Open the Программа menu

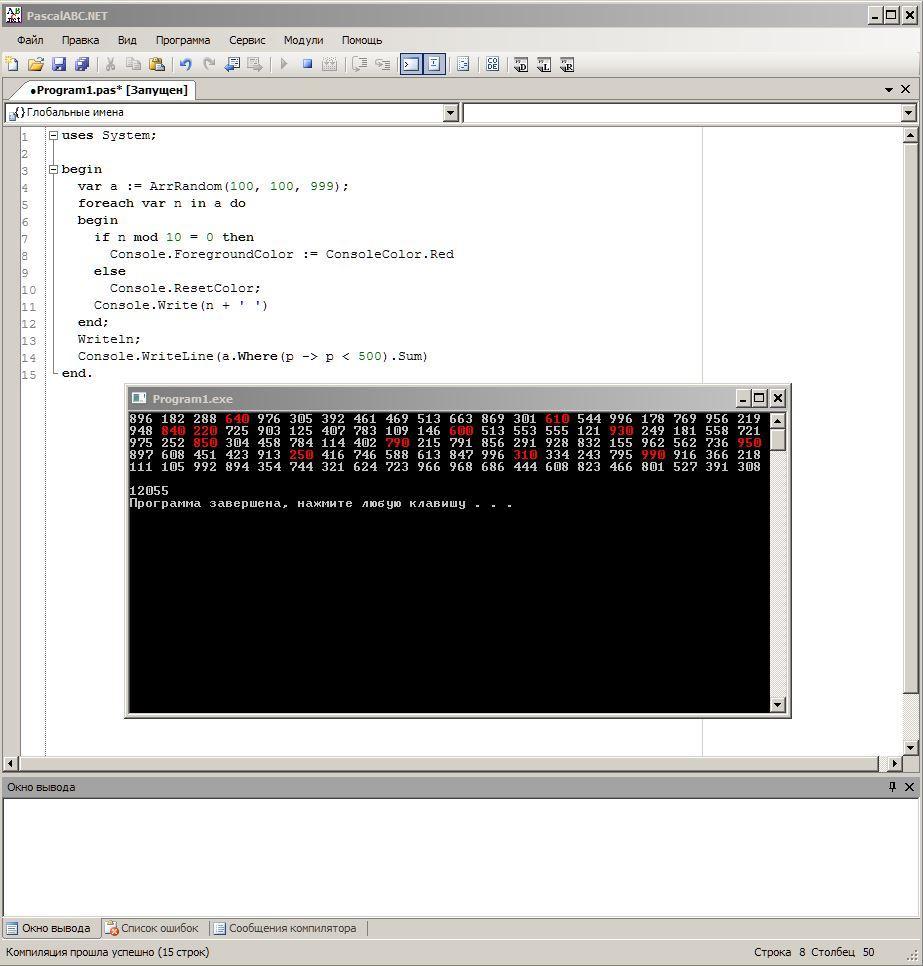click(182, 40)
